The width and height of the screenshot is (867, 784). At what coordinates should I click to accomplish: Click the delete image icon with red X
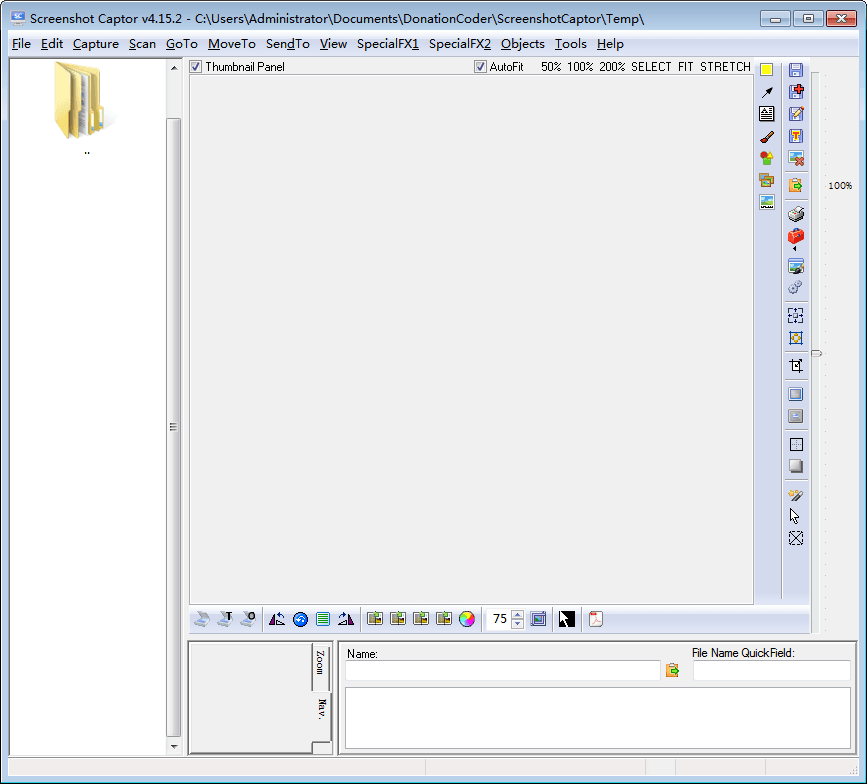click(x=796, y=158)
